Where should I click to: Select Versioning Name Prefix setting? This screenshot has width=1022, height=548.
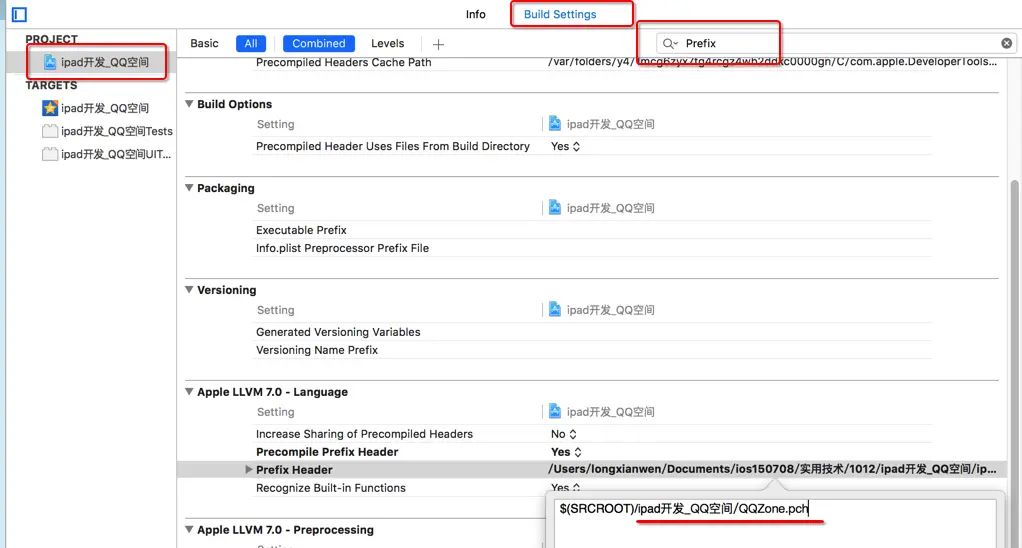317,350
